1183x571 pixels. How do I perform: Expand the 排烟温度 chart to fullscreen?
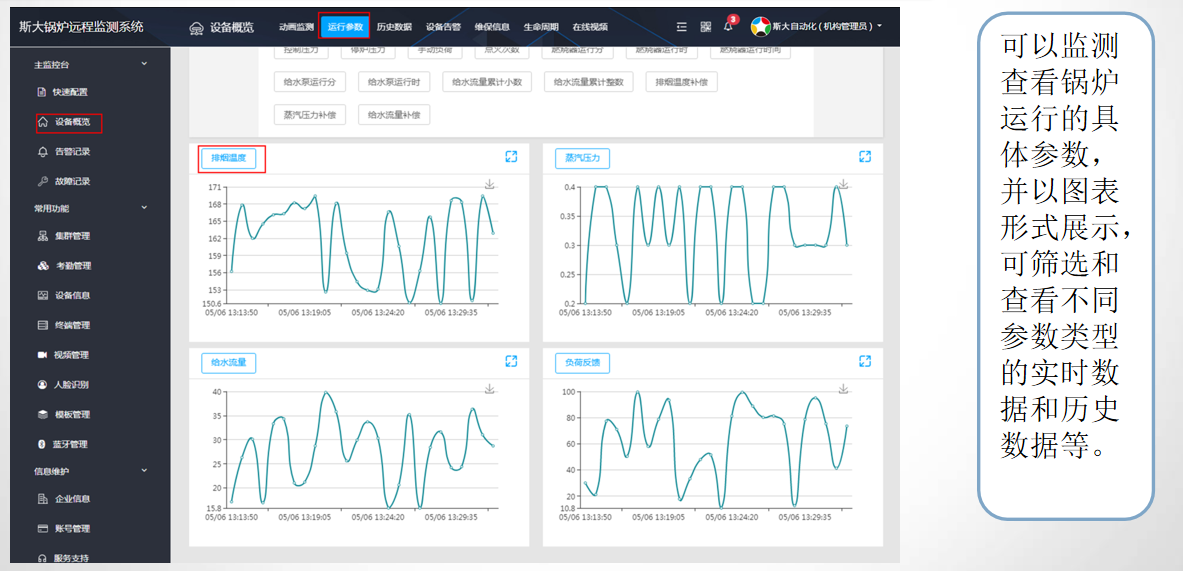[511, 157]
